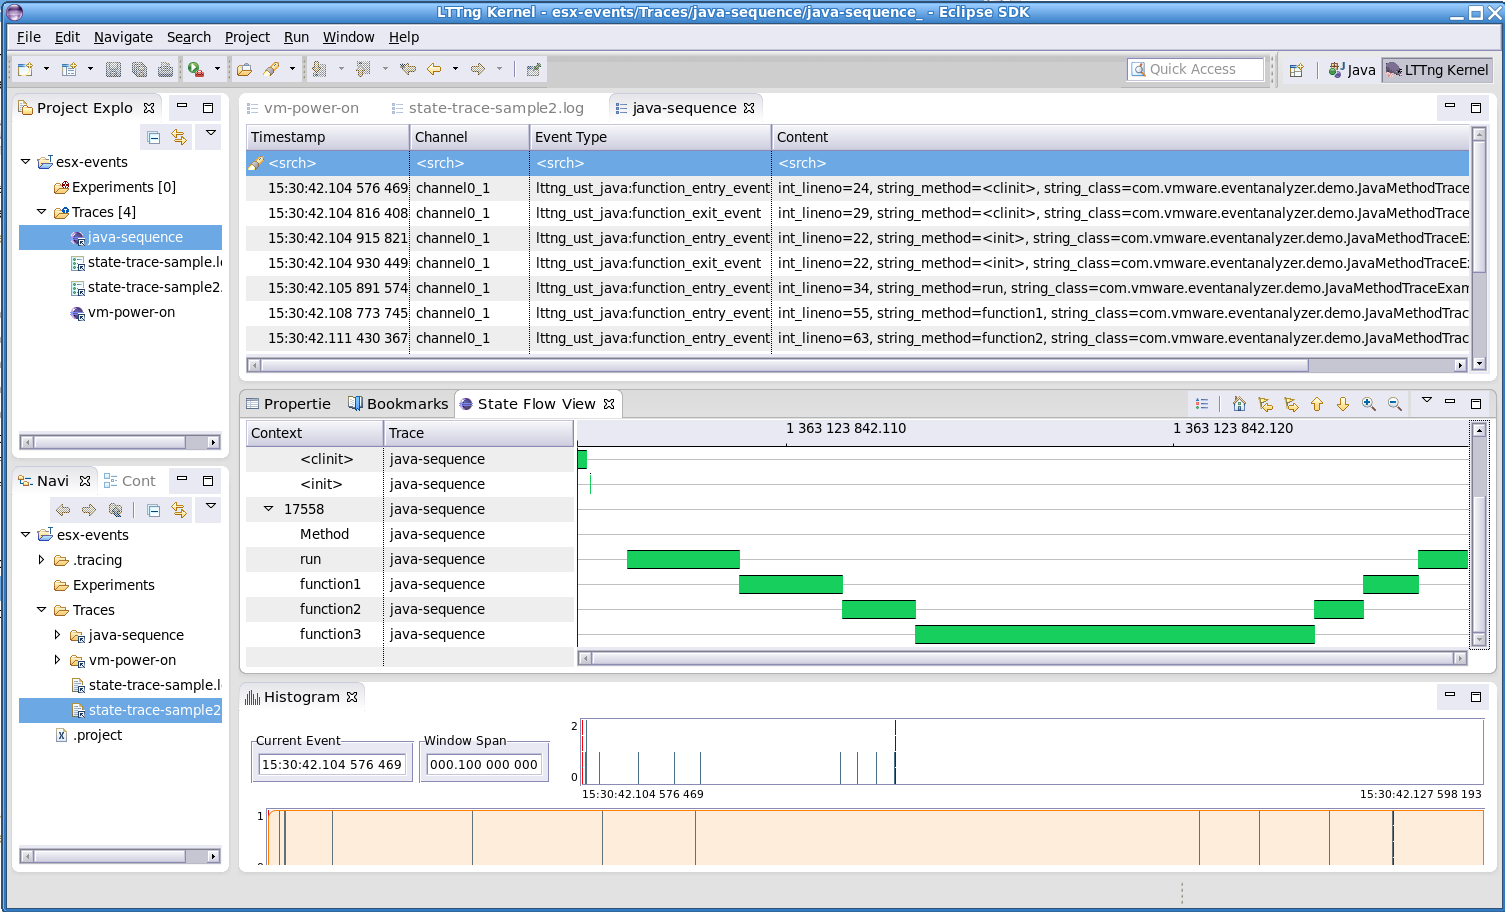Reset time scale with the home icon
Screen dimensions: 1505x912
[1239, 404]
